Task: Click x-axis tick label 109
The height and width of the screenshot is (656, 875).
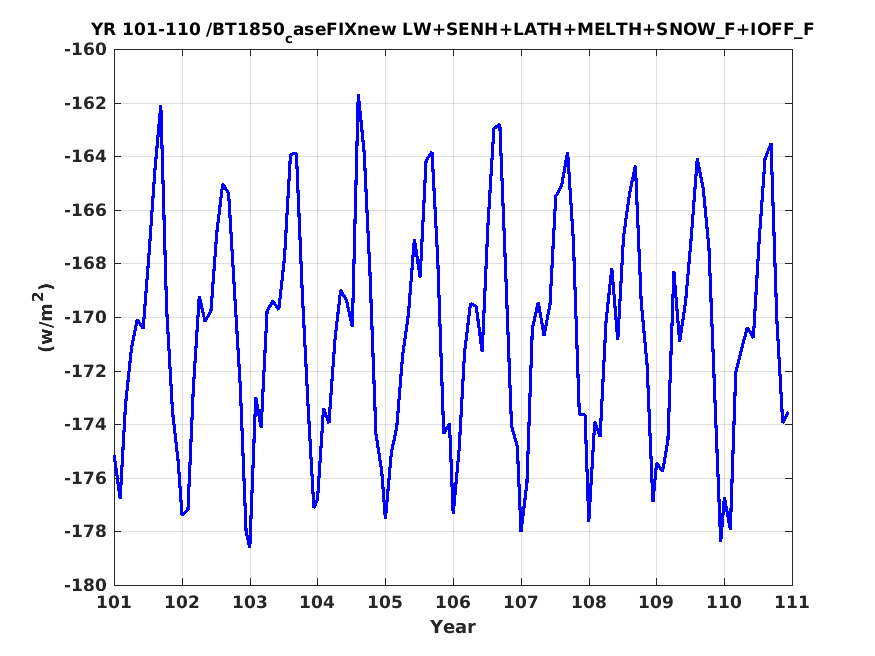Action: pyautogui.click(x=656, y=602)
